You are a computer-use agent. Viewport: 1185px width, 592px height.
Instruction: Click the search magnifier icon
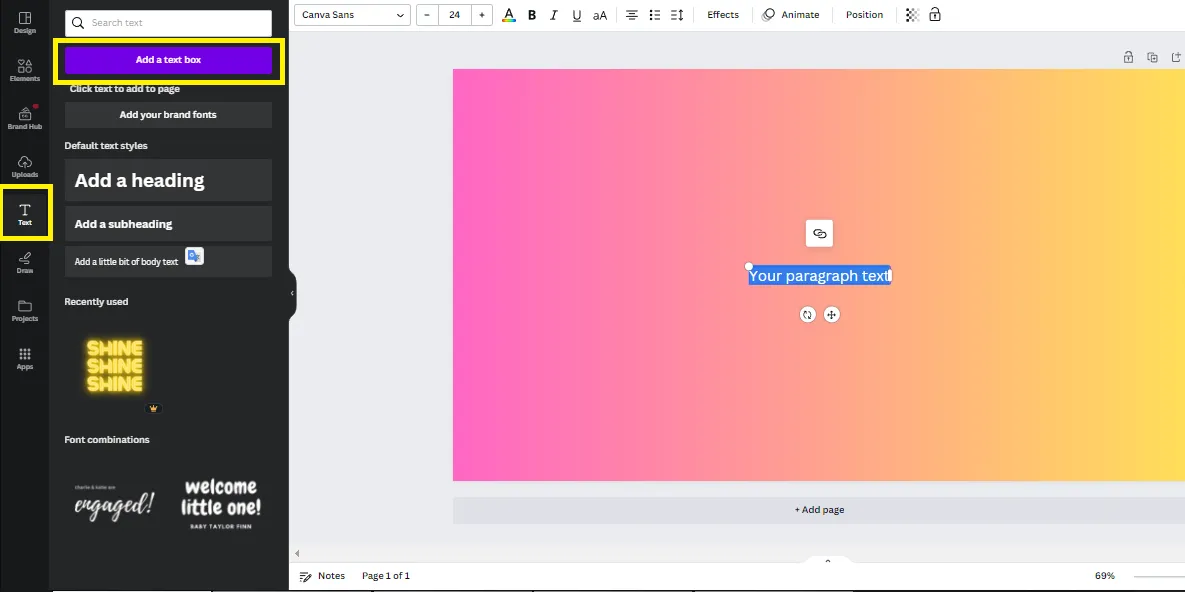click(x=78, y=23)
